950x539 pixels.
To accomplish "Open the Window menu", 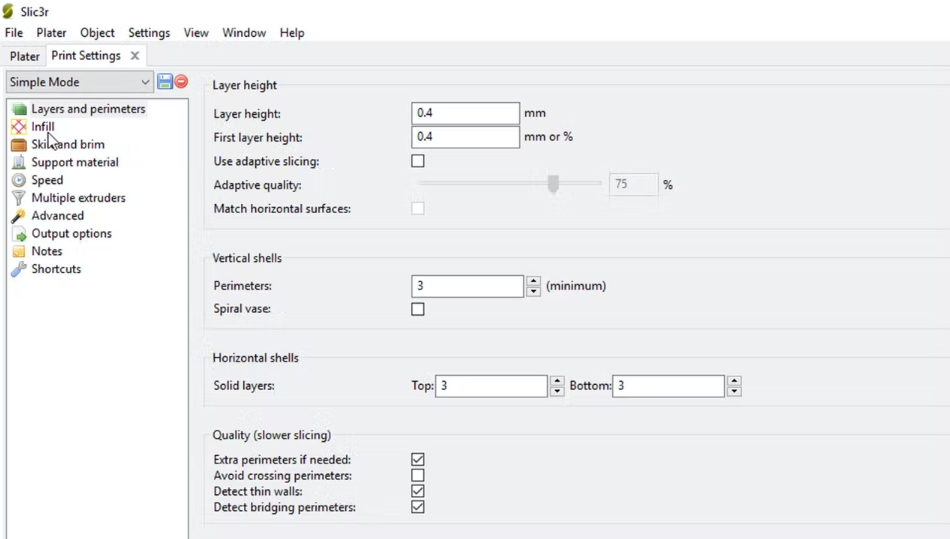I will click(244, 33).
